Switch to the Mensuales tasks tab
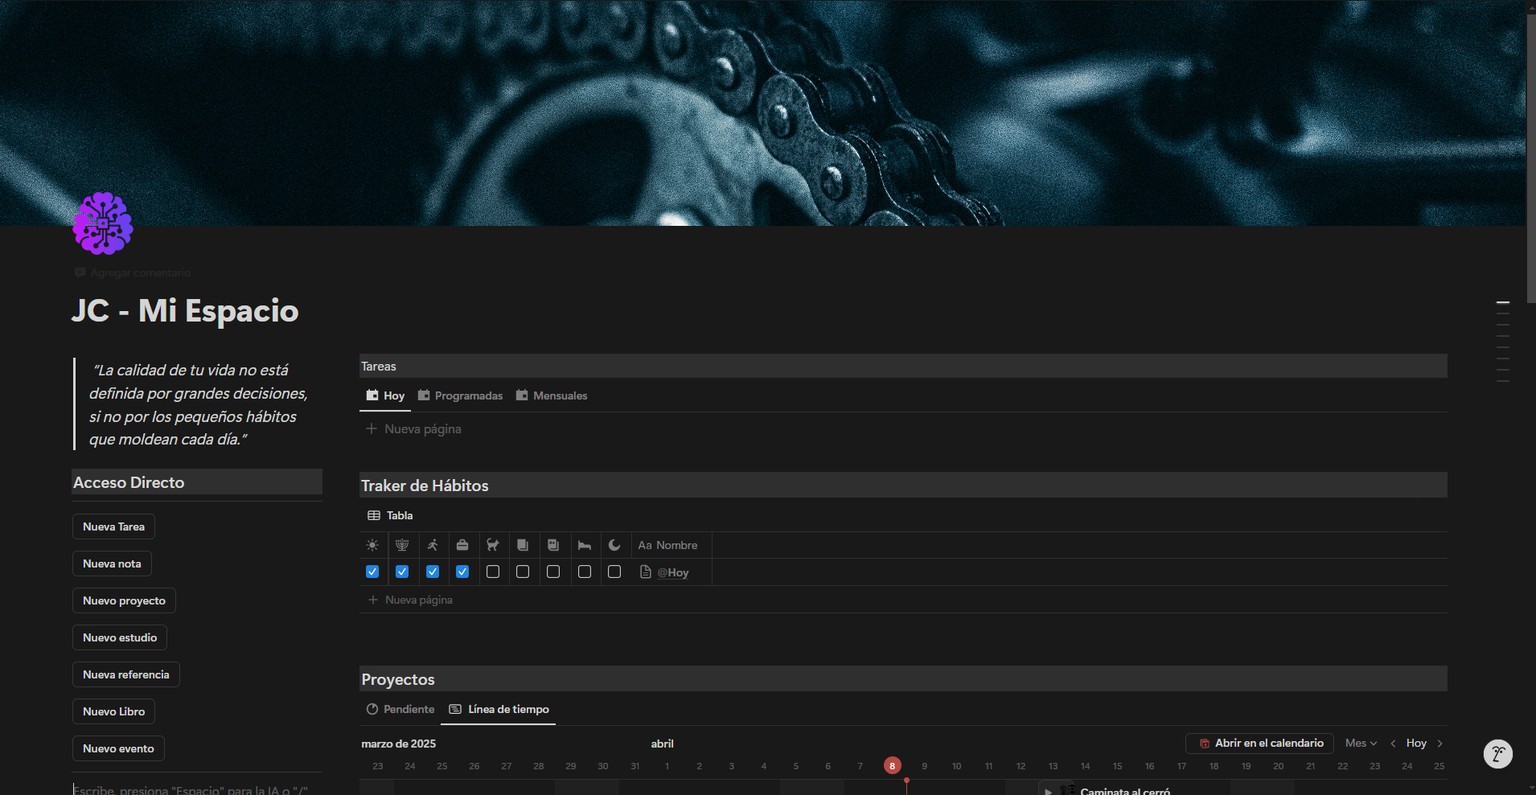The height and width of the screenshot is (795, 1536). coord(551,396)
